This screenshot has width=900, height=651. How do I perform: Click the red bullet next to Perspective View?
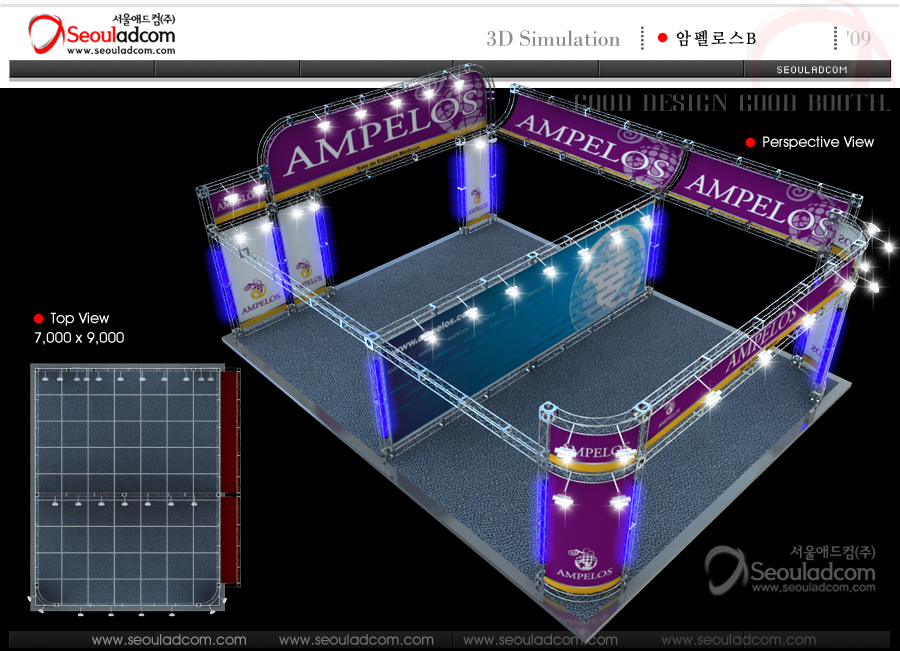tap(750, 142)
